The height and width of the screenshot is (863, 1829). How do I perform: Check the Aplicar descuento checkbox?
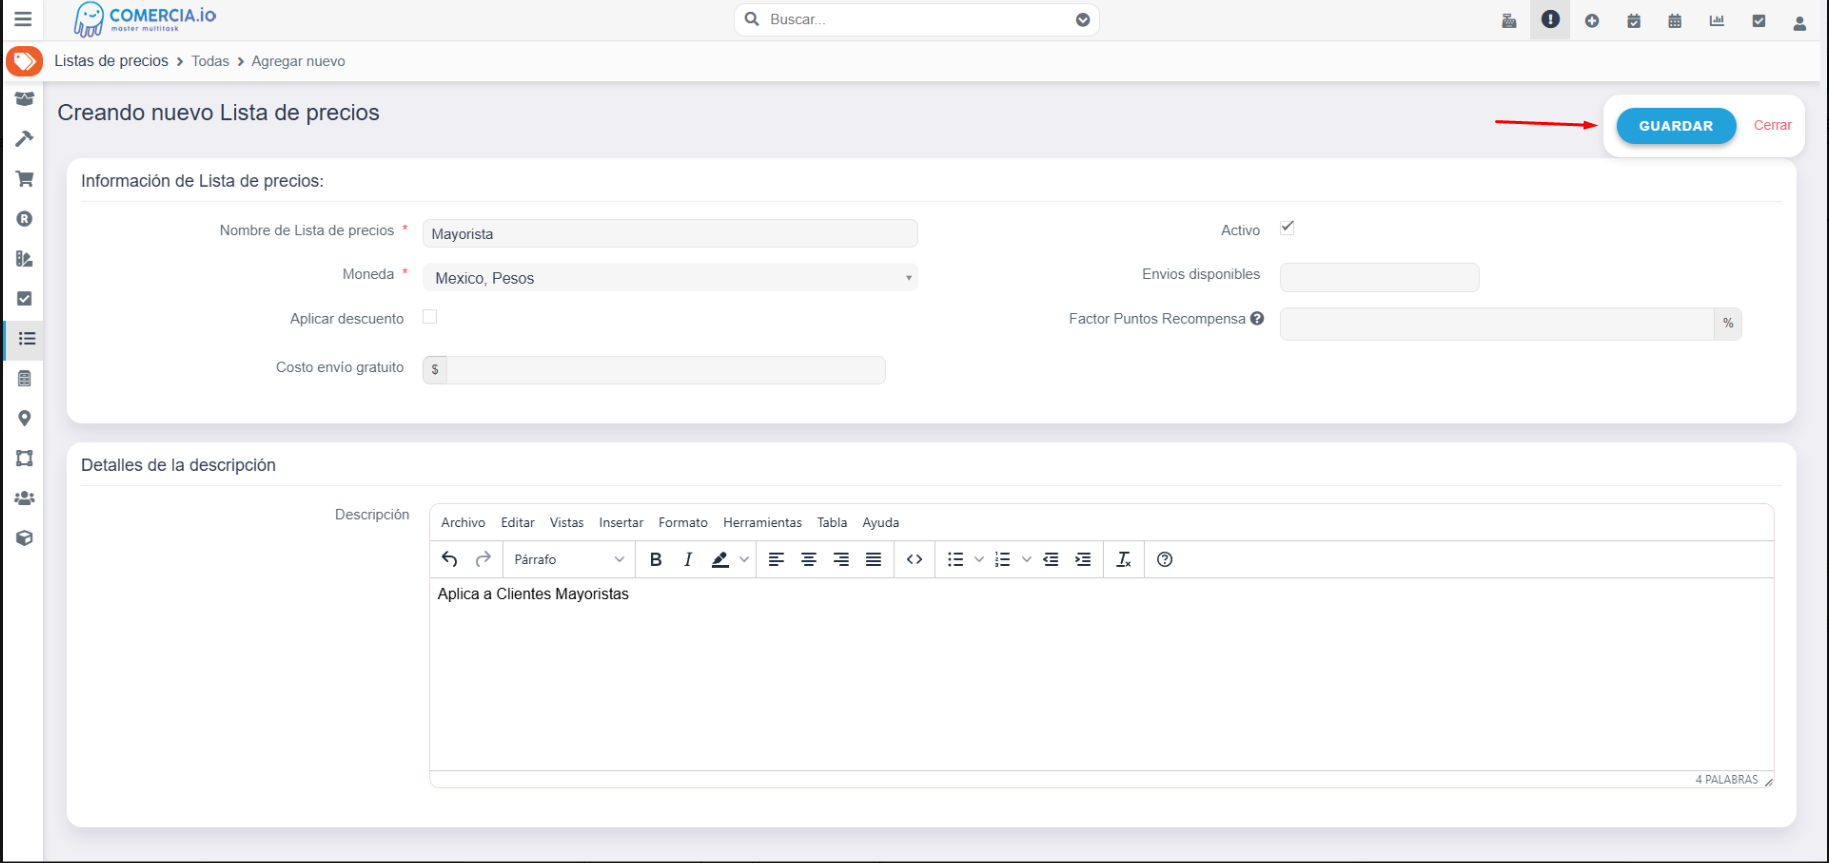point(430,317)
